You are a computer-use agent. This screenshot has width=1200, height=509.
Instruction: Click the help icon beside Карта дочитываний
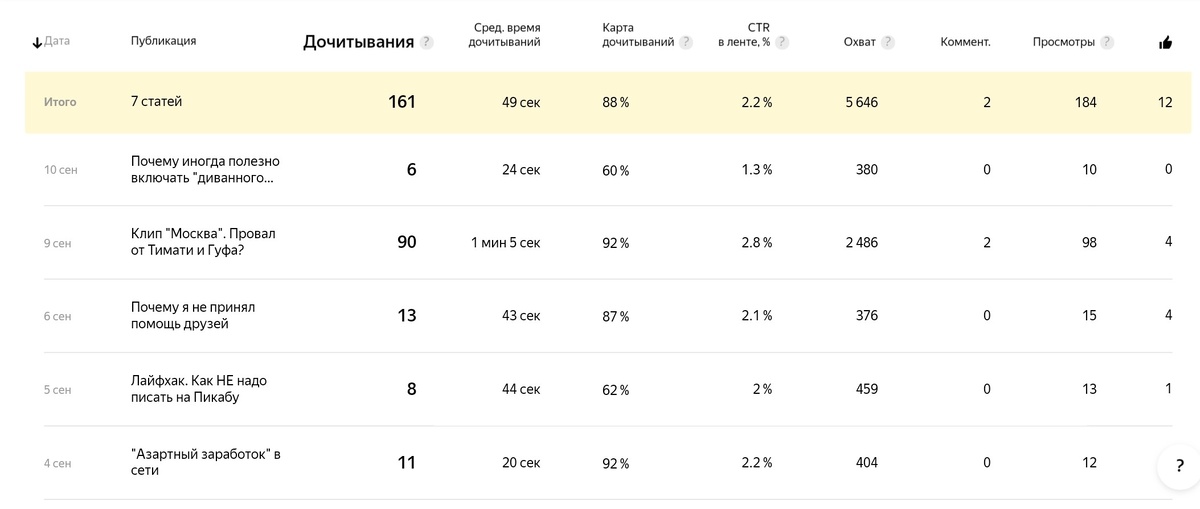tap(686, 42)
